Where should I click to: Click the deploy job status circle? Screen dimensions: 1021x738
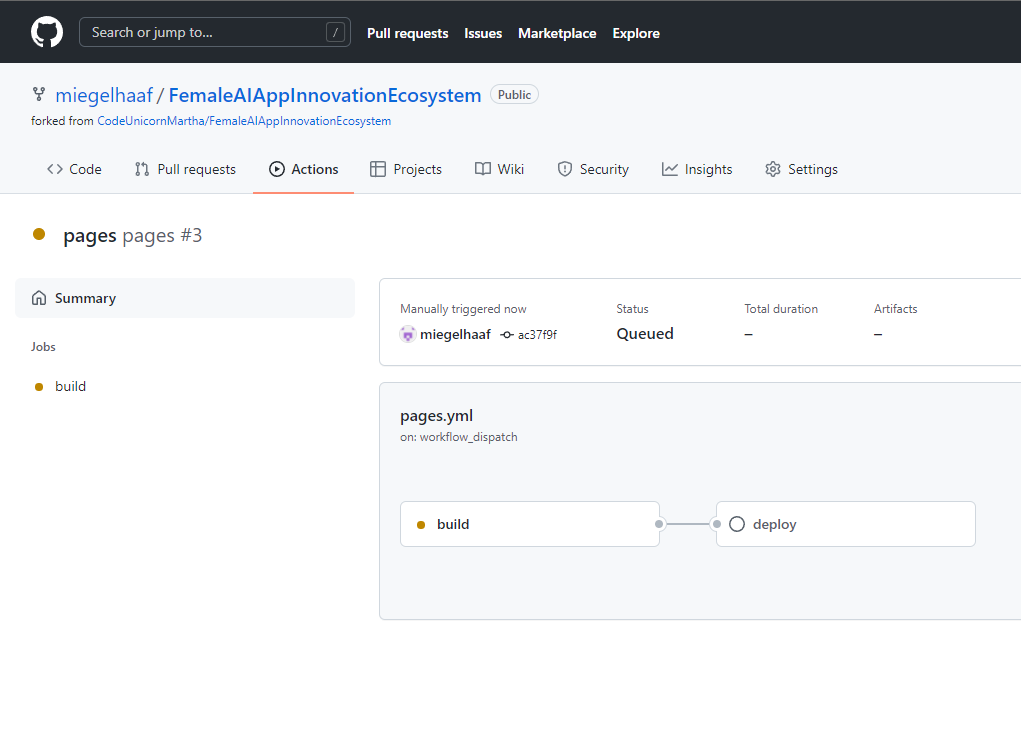[x=737, y=523]
